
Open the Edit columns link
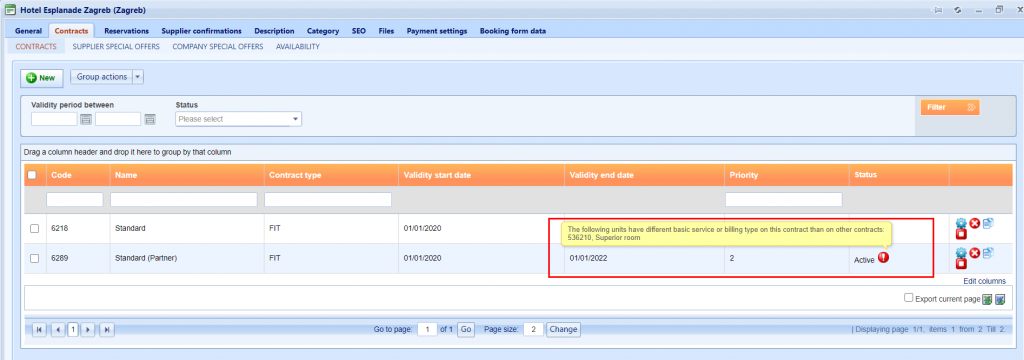click(984, 281)
